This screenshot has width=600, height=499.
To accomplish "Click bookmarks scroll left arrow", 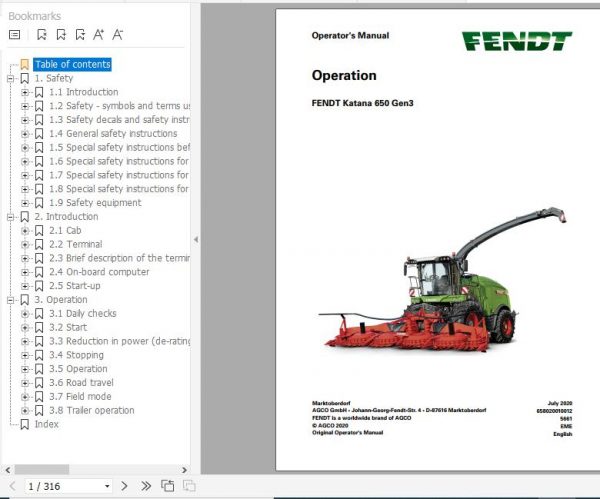I will tap(8, 470).
